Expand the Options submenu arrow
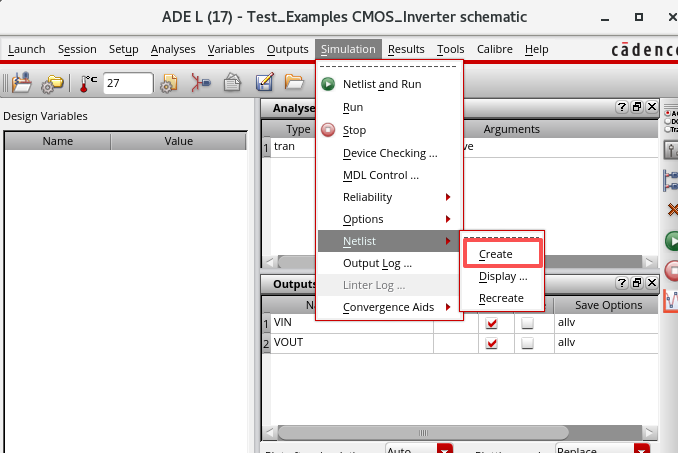This screenshot has width=678, height=453. (448, 219)
